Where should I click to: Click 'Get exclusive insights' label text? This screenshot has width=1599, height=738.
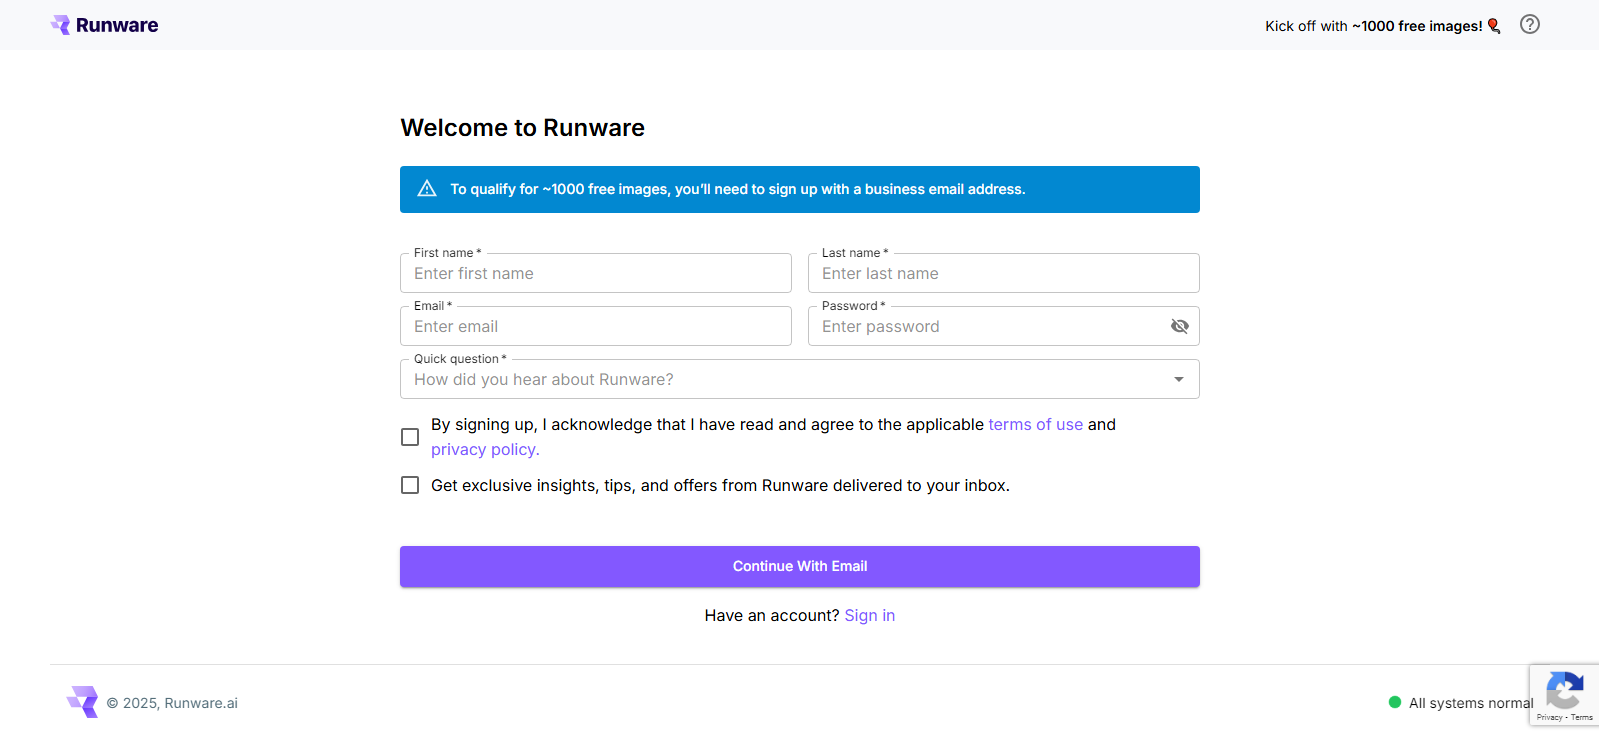(x=720, y=485)
